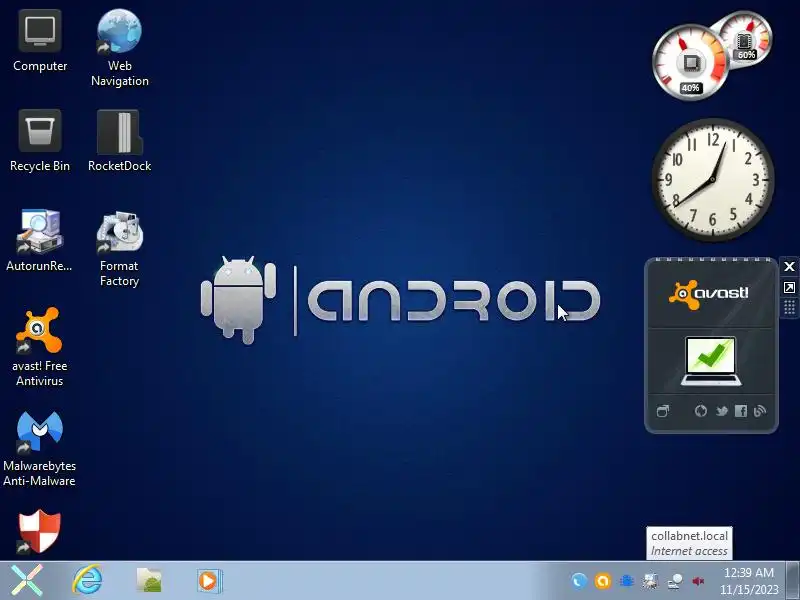
Task: Click the avast! logo in the gadget
Action: pos(709,294)
